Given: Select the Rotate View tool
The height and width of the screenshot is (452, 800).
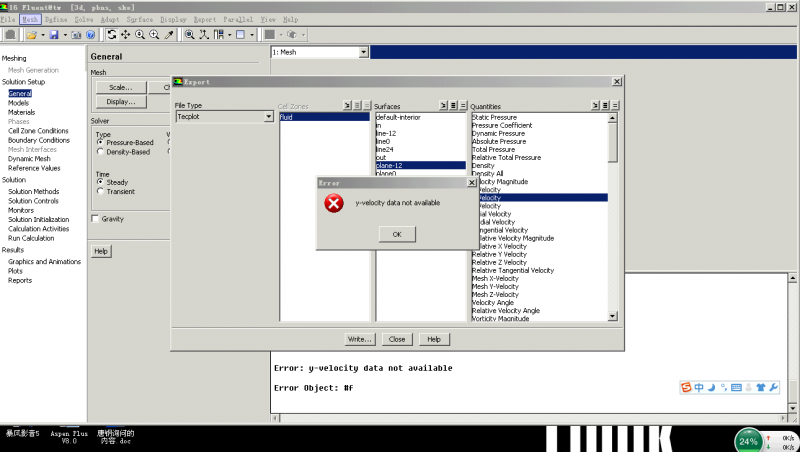Looking at the screenshot, I should pyautogui.click(x=111, y=35).
